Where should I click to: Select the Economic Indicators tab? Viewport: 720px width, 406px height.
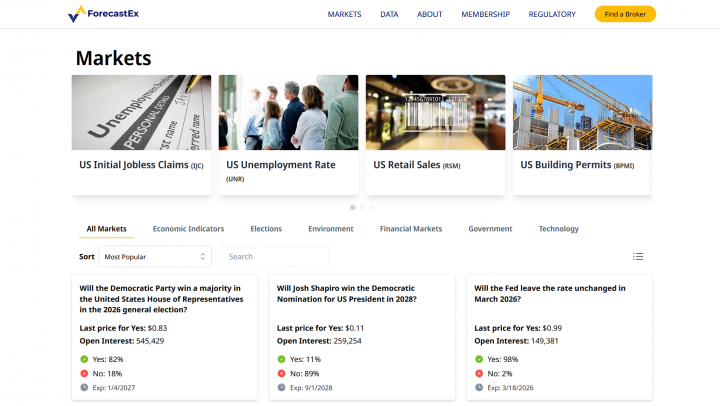(188, 229)
